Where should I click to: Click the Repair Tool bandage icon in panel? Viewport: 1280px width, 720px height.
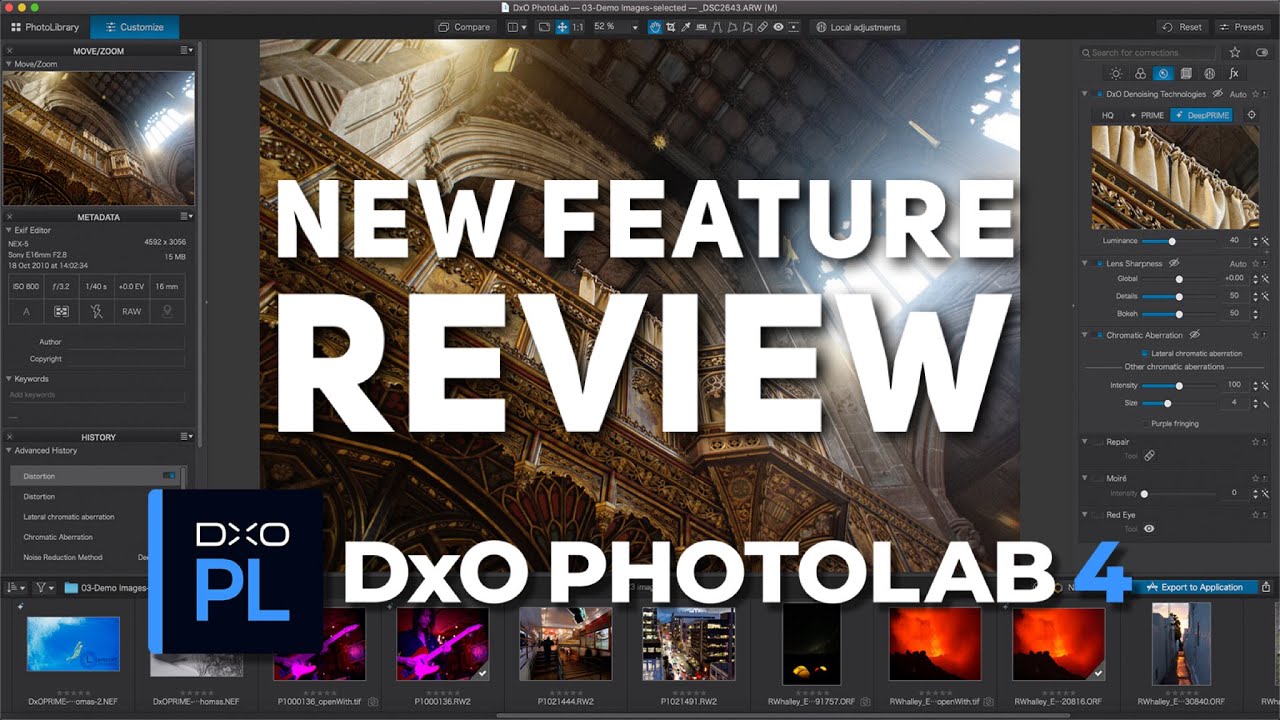[x=1149, y=455]
